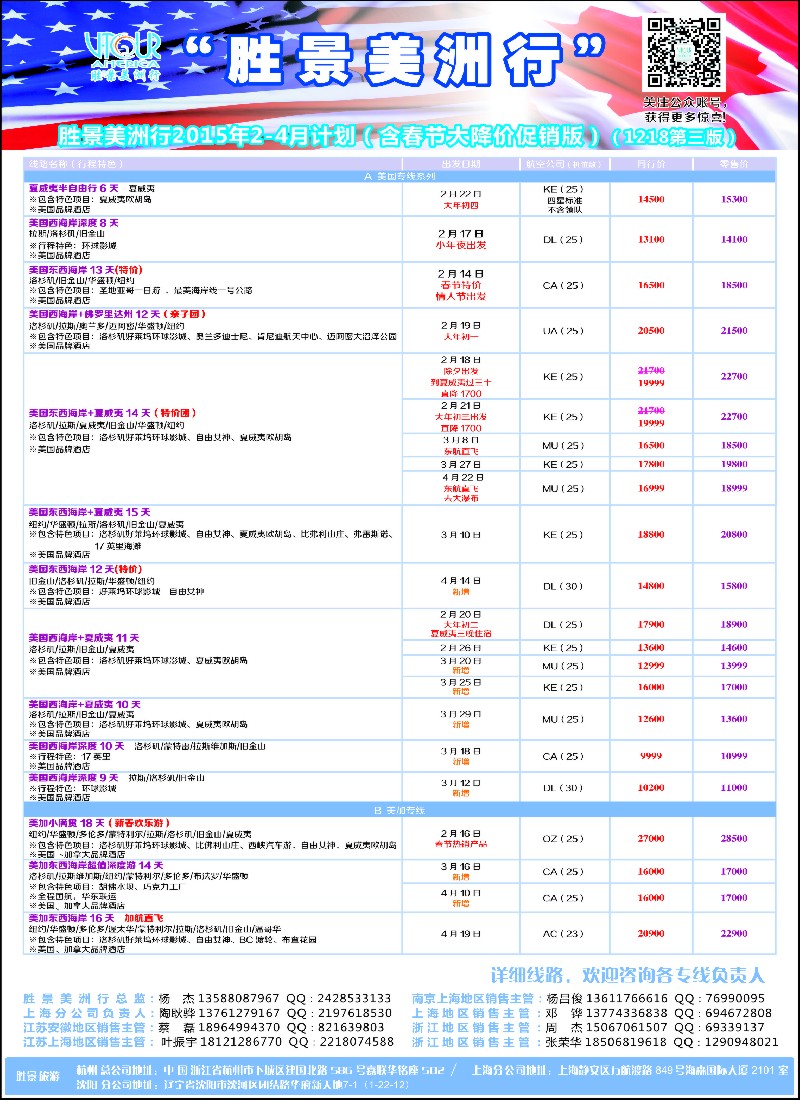Click the price "14500"

coord(651,199)
